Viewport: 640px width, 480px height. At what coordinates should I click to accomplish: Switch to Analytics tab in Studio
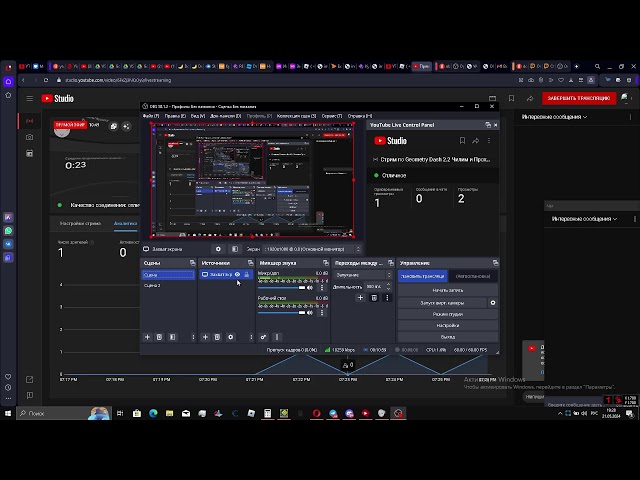click(125, 223)
